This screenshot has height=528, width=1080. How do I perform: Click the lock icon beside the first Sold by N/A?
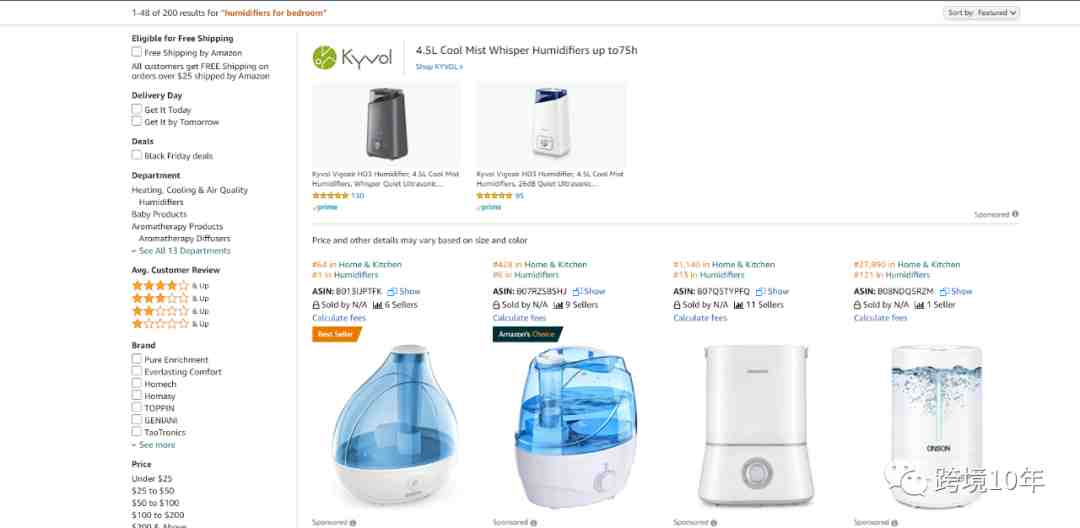point(315,304)
